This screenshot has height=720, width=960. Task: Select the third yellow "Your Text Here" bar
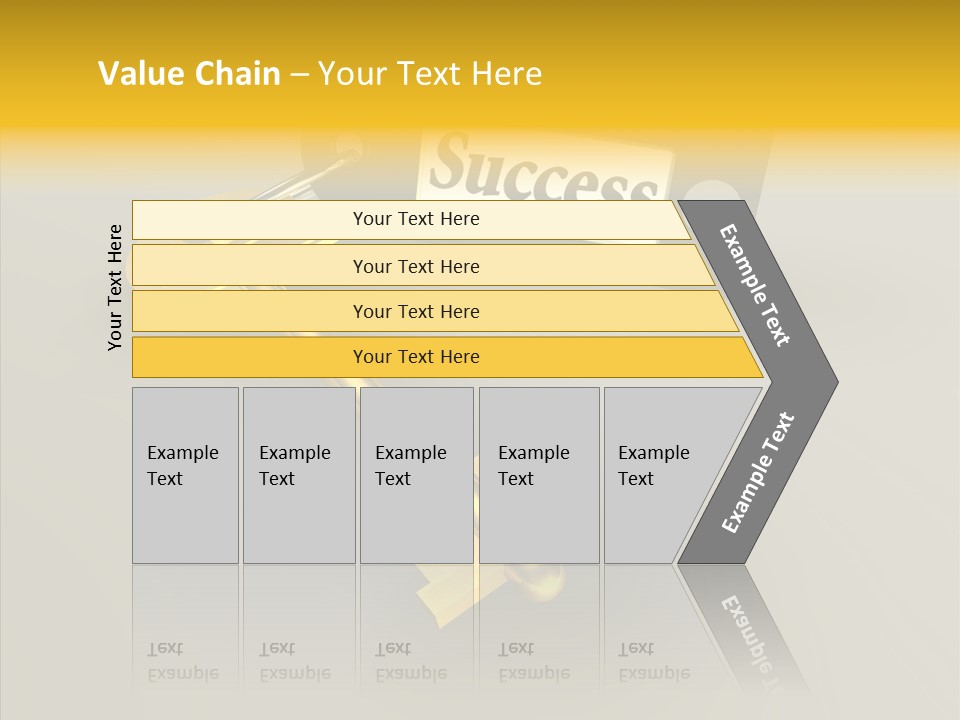(x=415, y=311)
